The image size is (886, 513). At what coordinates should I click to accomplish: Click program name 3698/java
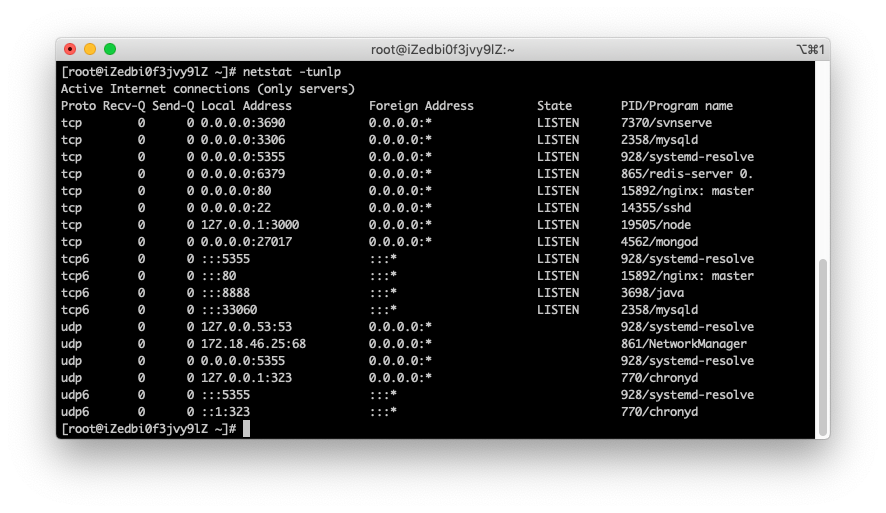pyautogui.click(x=653, y=293)
